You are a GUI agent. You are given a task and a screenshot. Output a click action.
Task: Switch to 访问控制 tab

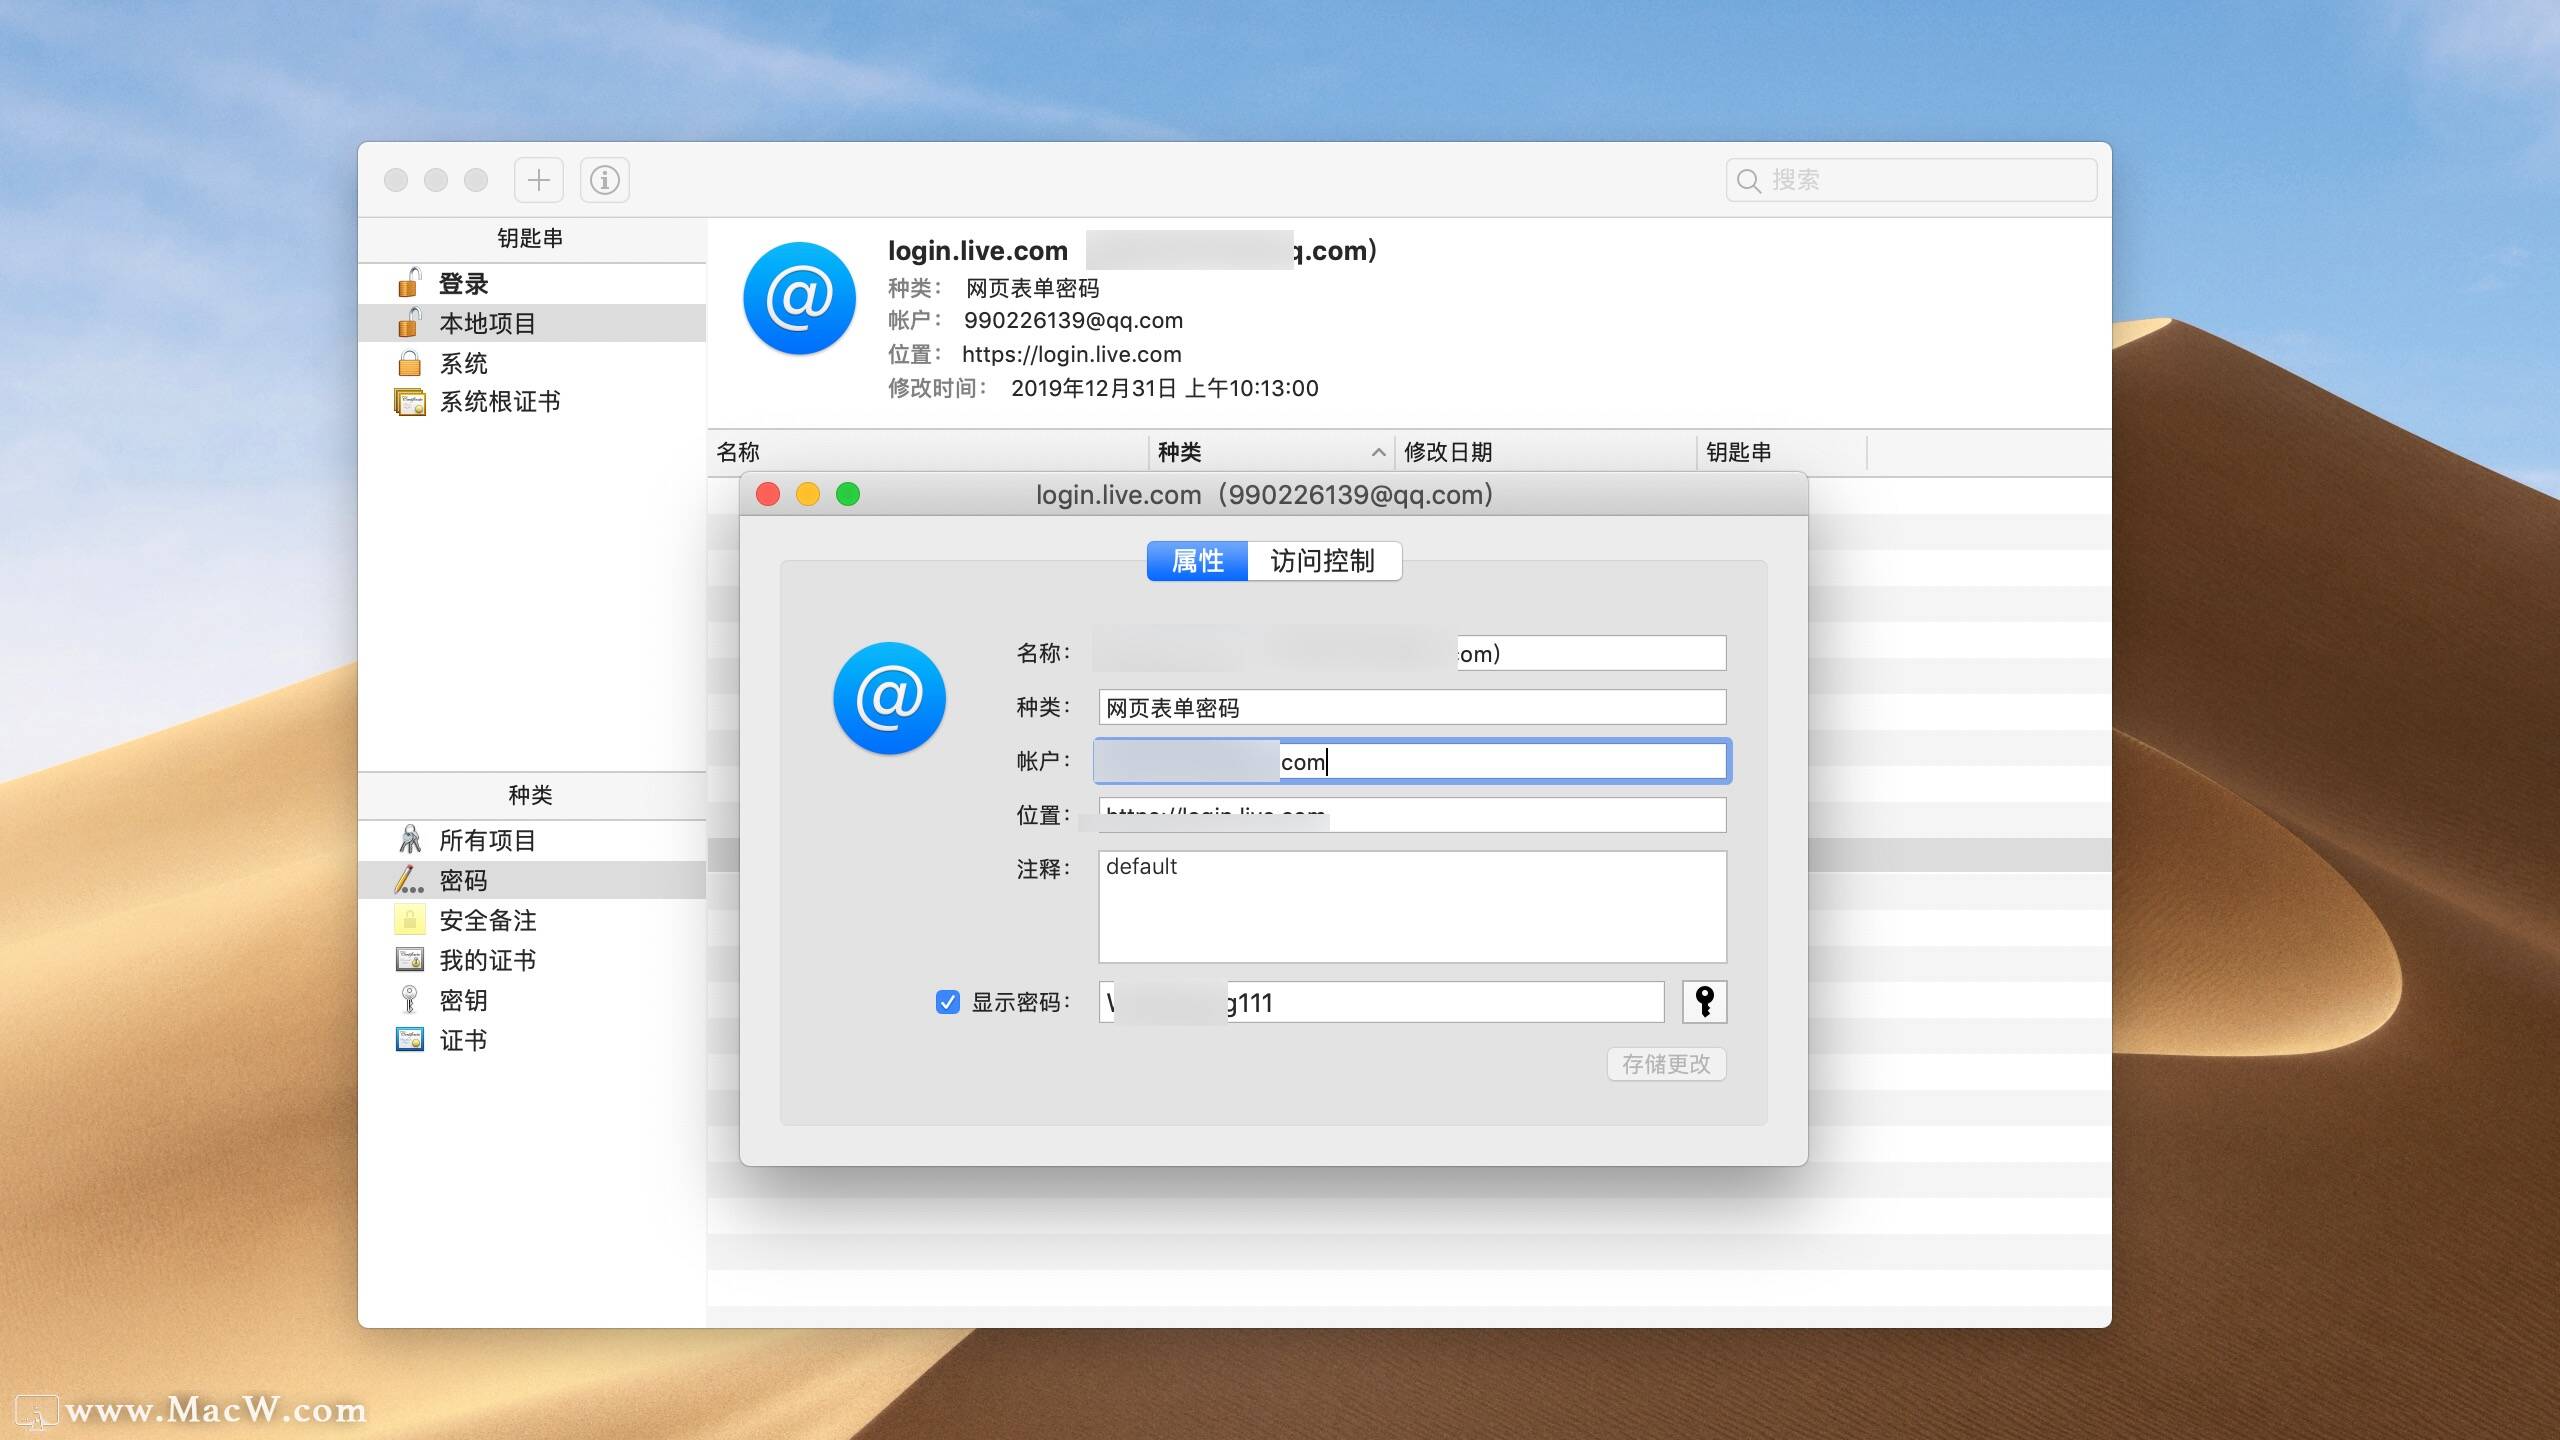point(1322,561)
